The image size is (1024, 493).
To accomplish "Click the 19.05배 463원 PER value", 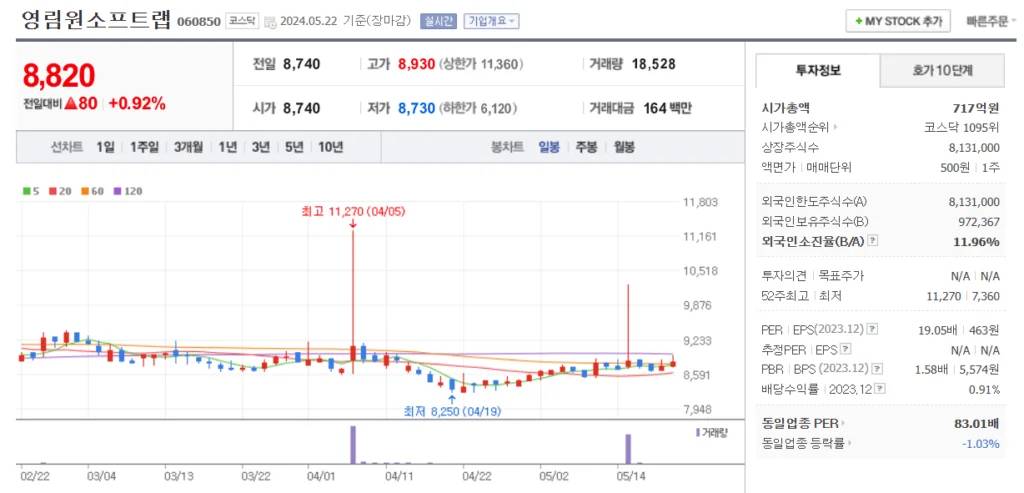I will click(x=959, y=330).
